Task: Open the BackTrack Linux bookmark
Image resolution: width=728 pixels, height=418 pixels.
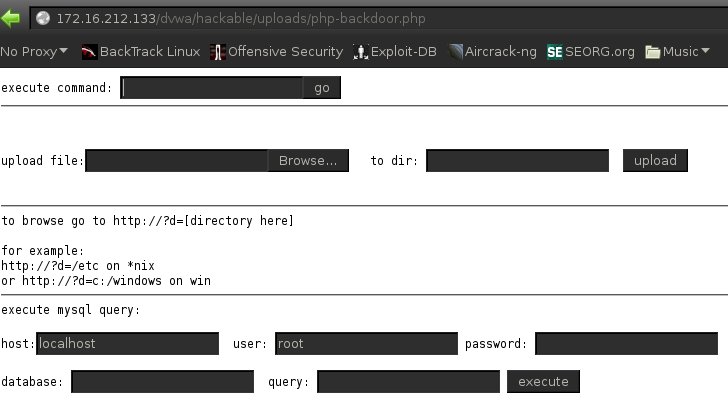Action: 140,51
